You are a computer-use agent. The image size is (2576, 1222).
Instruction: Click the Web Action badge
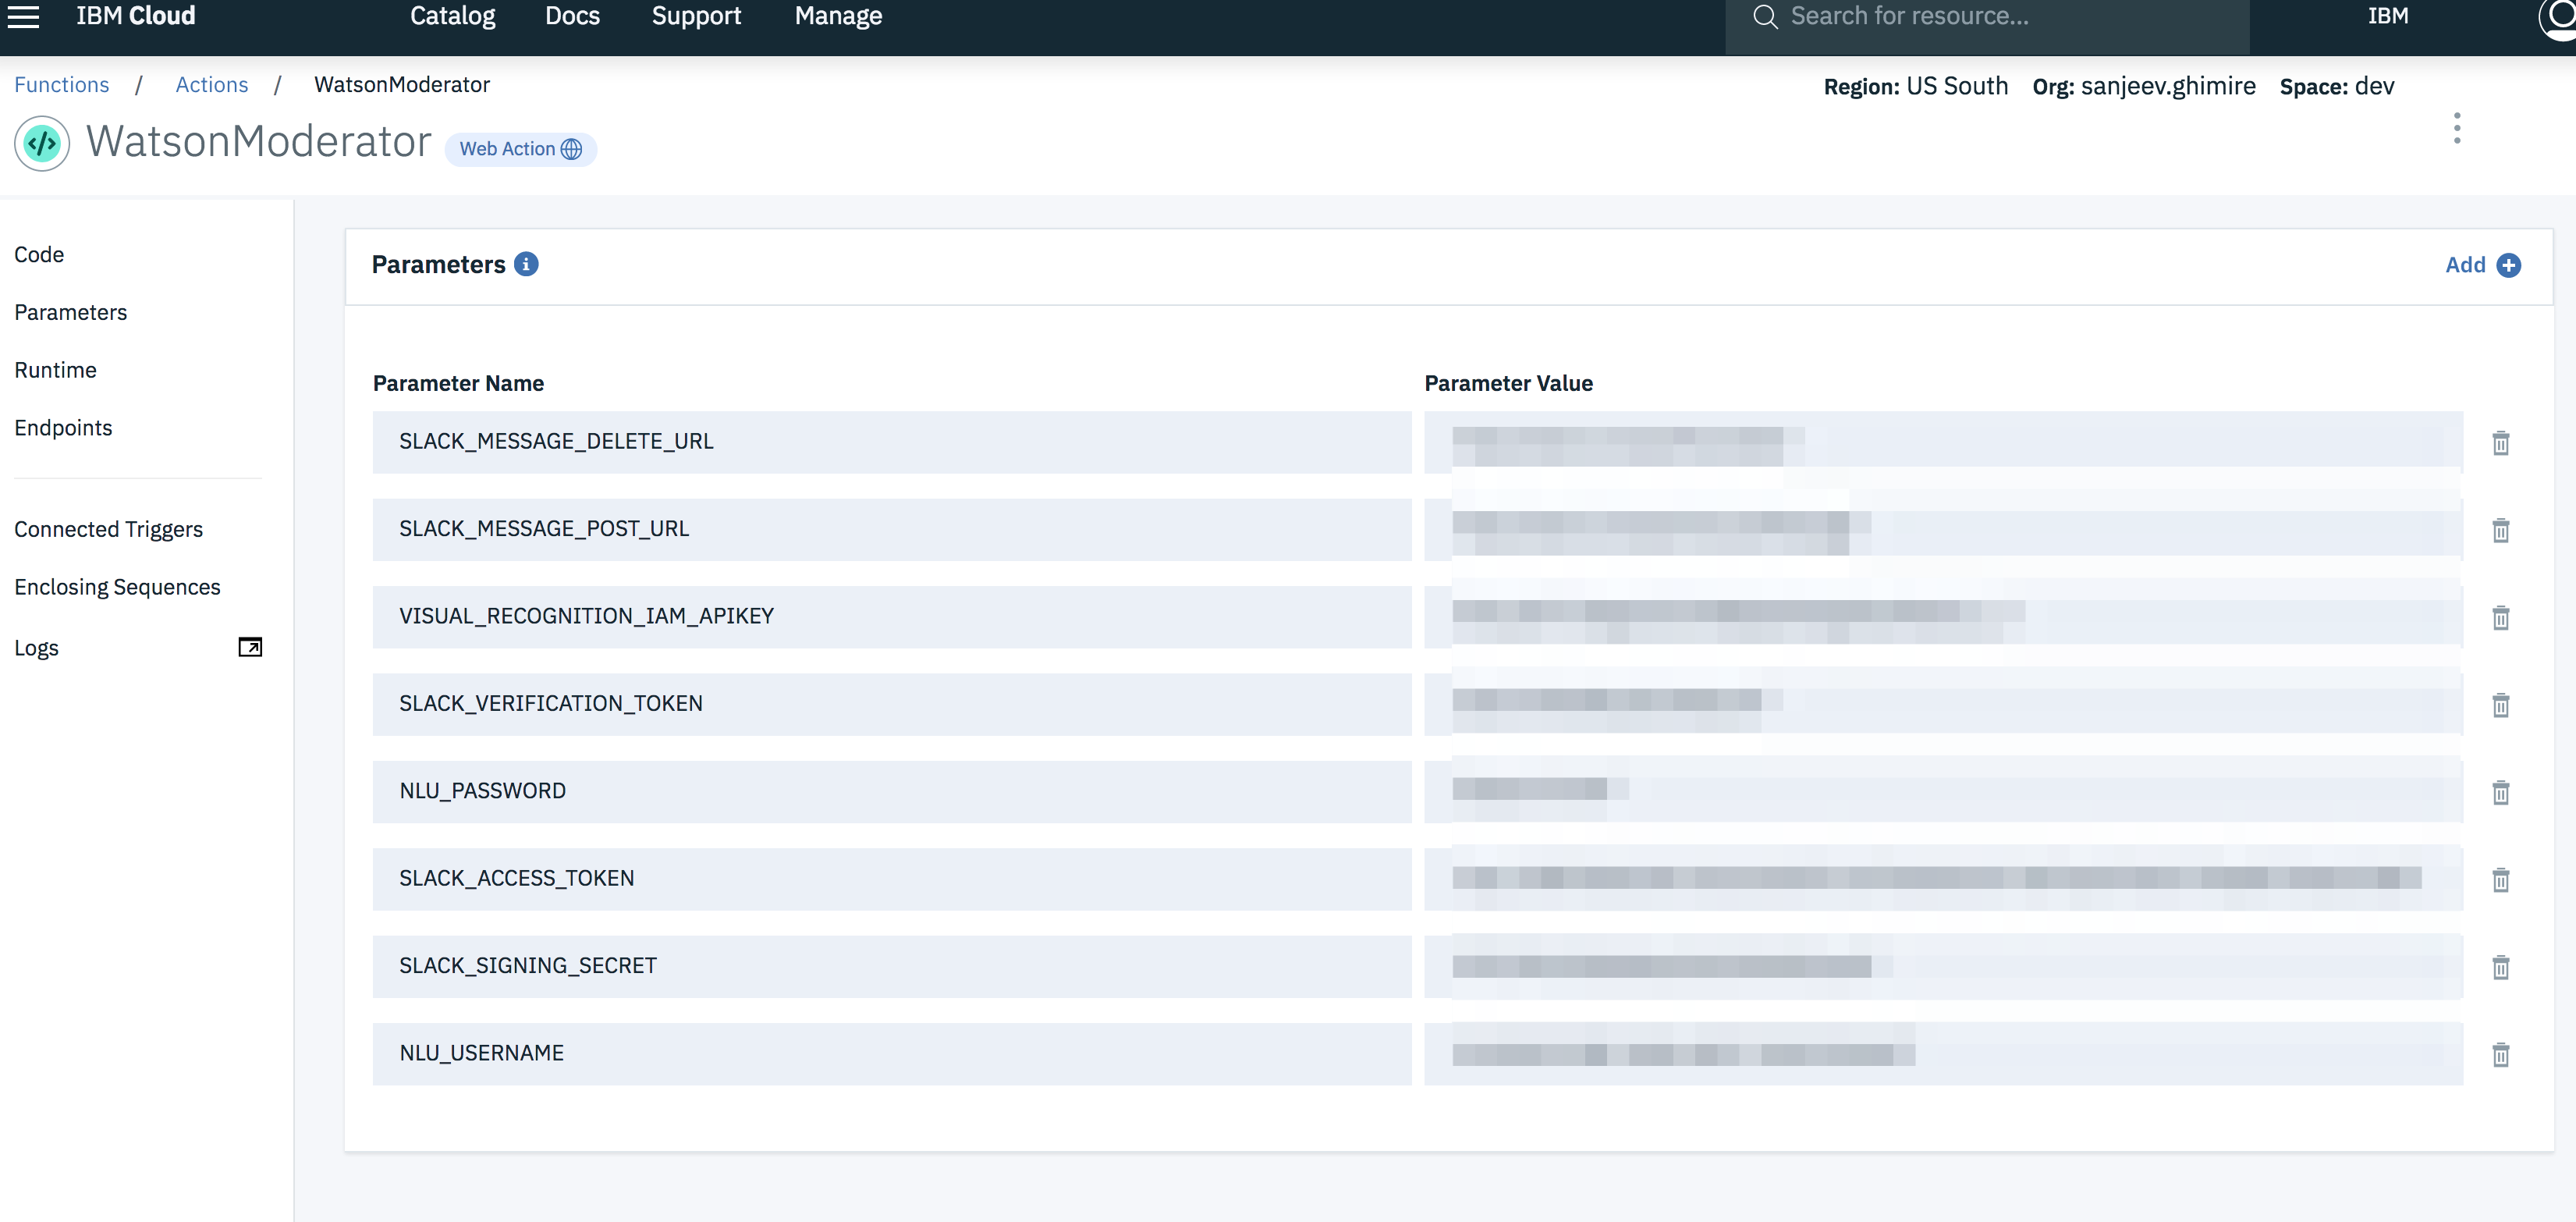click(x=520, y=149)
